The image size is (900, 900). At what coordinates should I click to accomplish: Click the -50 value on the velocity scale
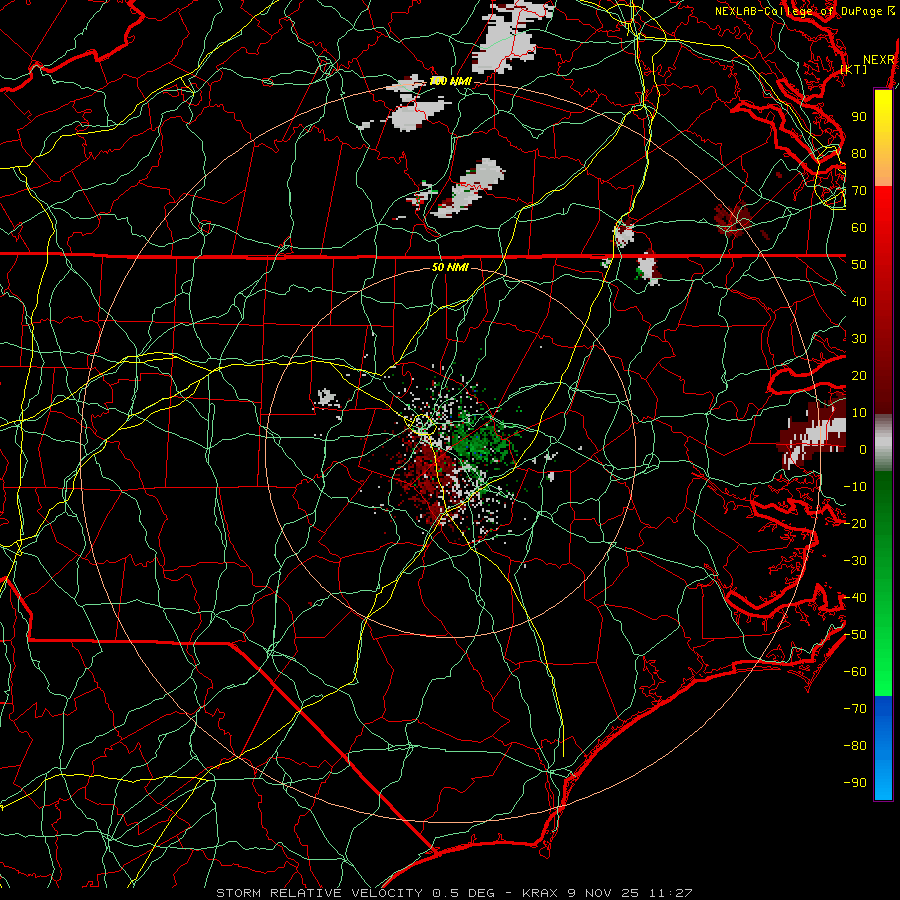point(855,635)
